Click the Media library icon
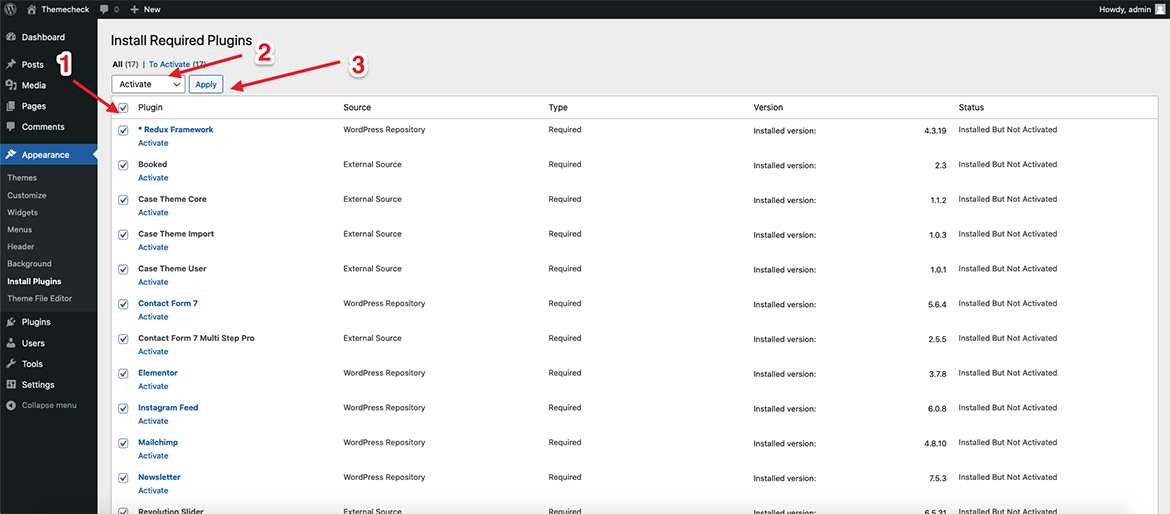Image resolution: width=1170 pixels, height=514 pixels. 11,85
